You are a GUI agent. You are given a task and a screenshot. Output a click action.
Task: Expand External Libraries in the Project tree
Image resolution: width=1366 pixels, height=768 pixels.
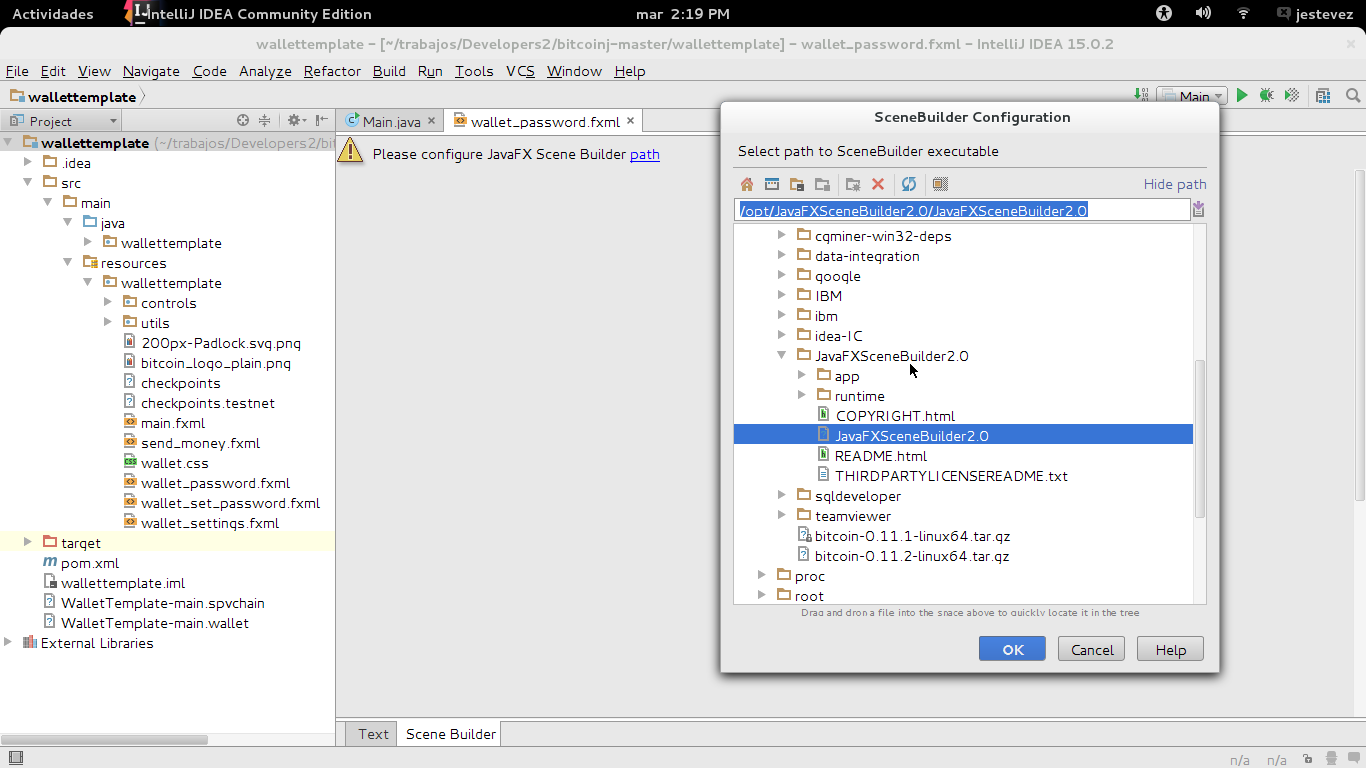(8, 643)
